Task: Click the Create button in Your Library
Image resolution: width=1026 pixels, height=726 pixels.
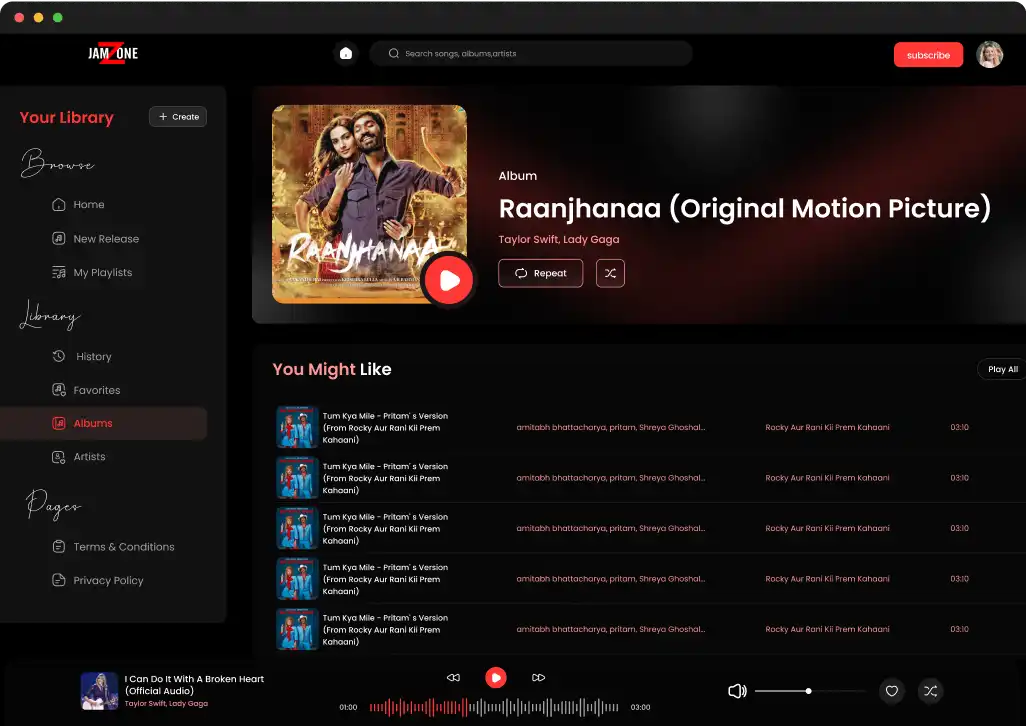Action: (x=178, y=116)
